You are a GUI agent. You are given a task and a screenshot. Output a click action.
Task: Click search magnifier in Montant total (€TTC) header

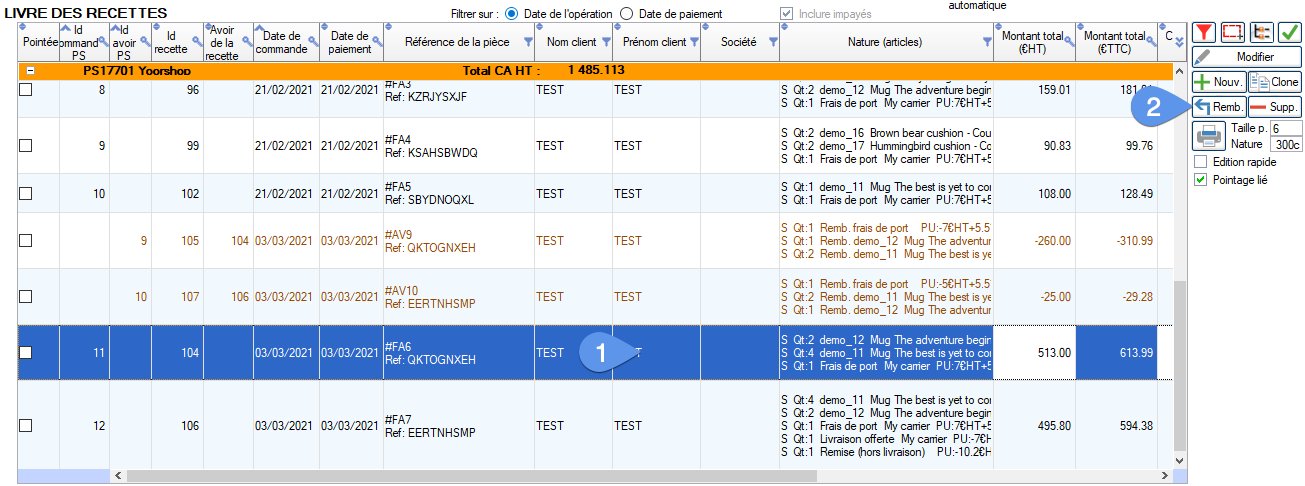click(x=1150, y=42)
